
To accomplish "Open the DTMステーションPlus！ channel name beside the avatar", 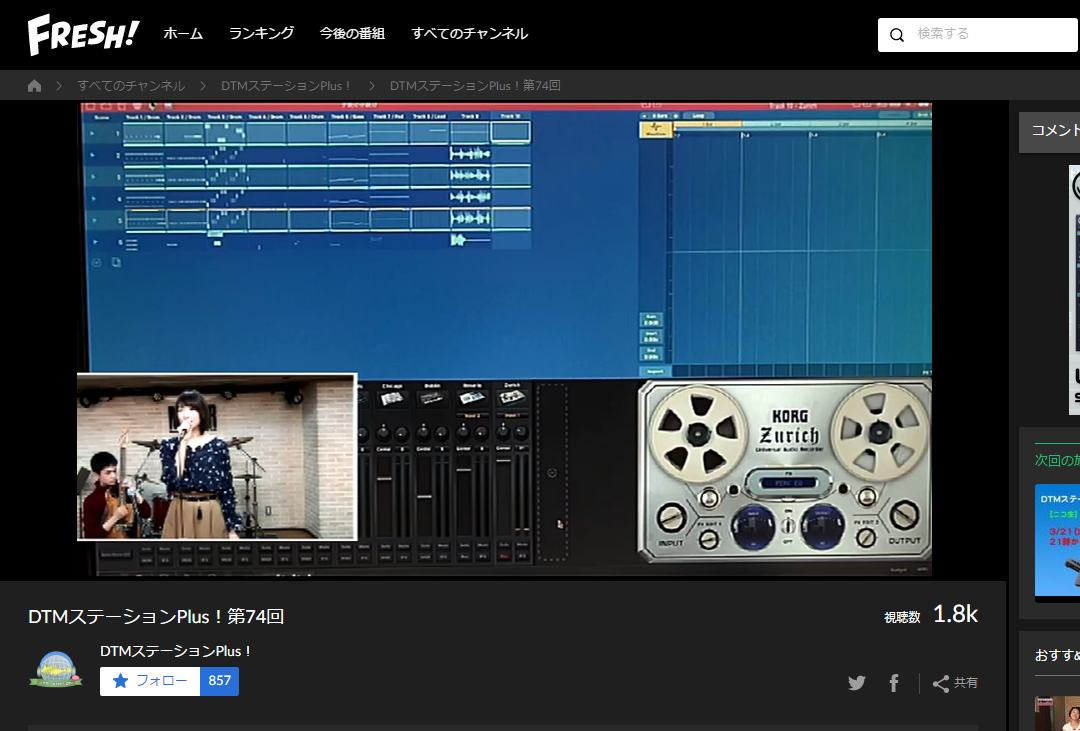I will 176,651.
